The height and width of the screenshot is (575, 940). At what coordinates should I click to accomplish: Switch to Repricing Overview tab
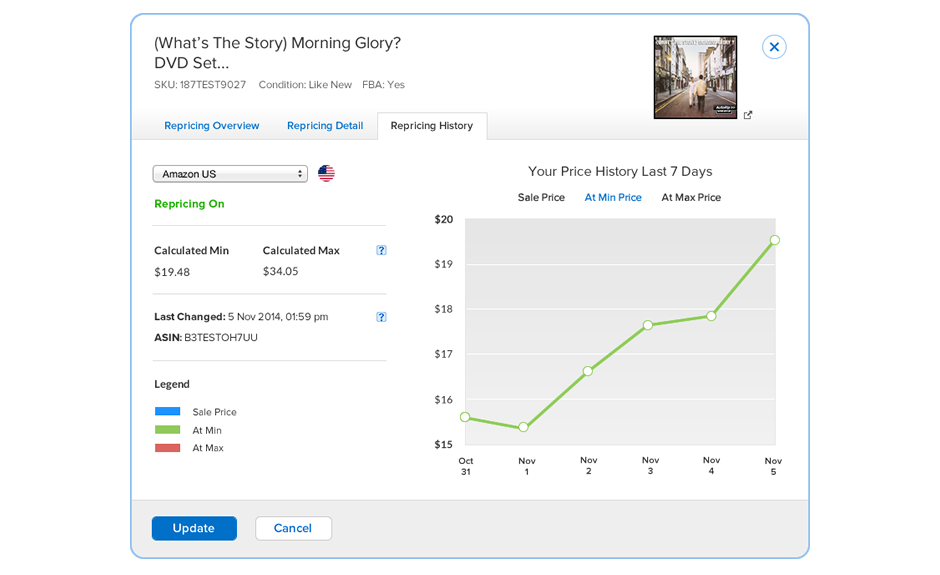click(211, 126)
